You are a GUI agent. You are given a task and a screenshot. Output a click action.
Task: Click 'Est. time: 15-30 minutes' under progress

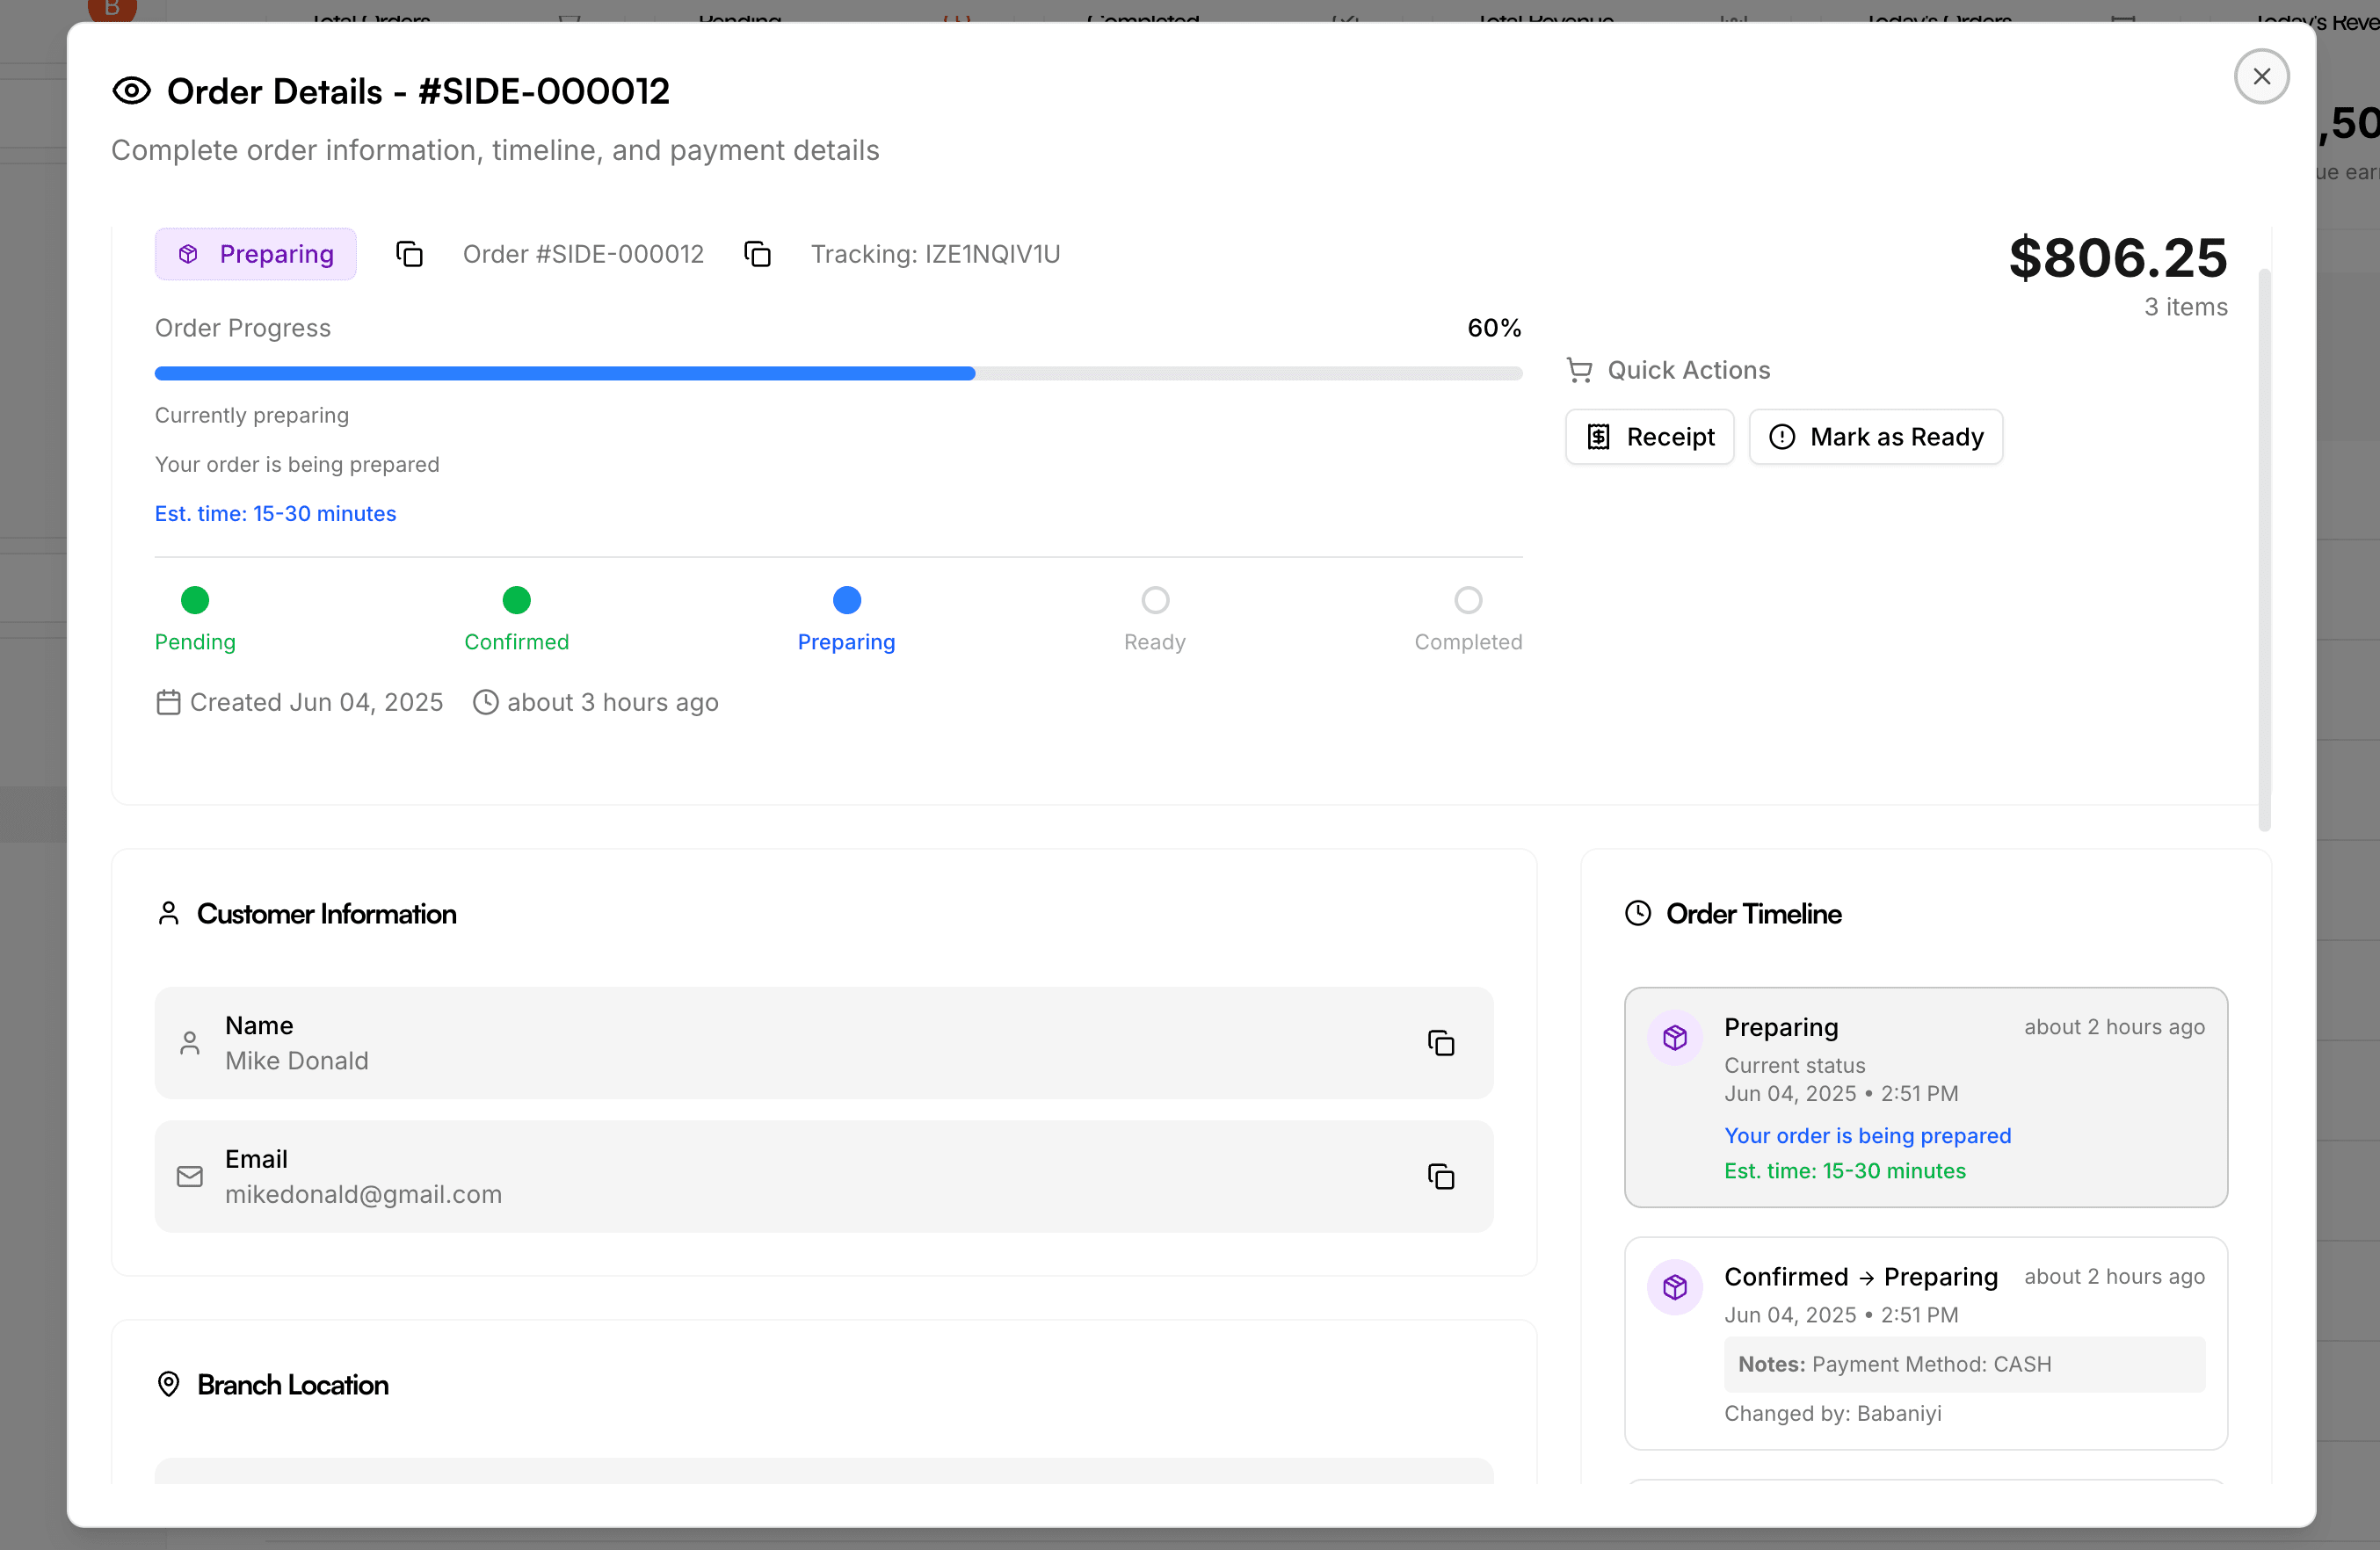pyautogui.click(x=275, y=513)
